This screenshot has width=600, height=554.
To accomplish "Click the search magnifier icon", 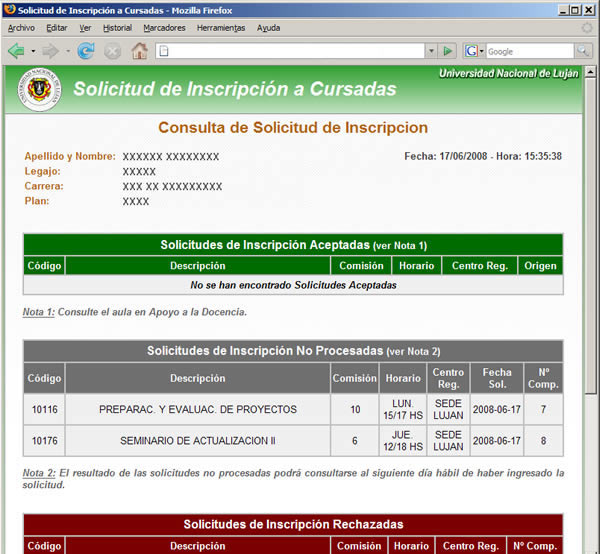I will click(x=584, y=51).
